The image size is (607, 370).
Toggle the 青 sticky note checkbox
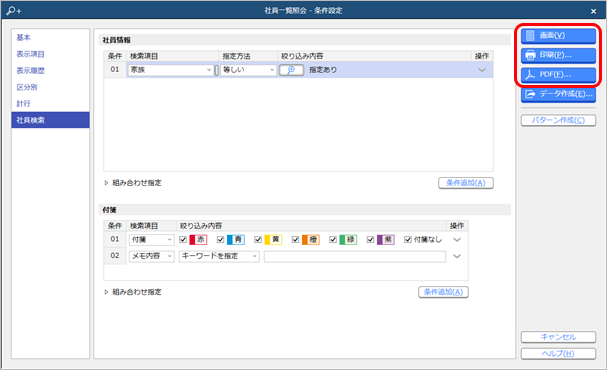tap(221, 240)
